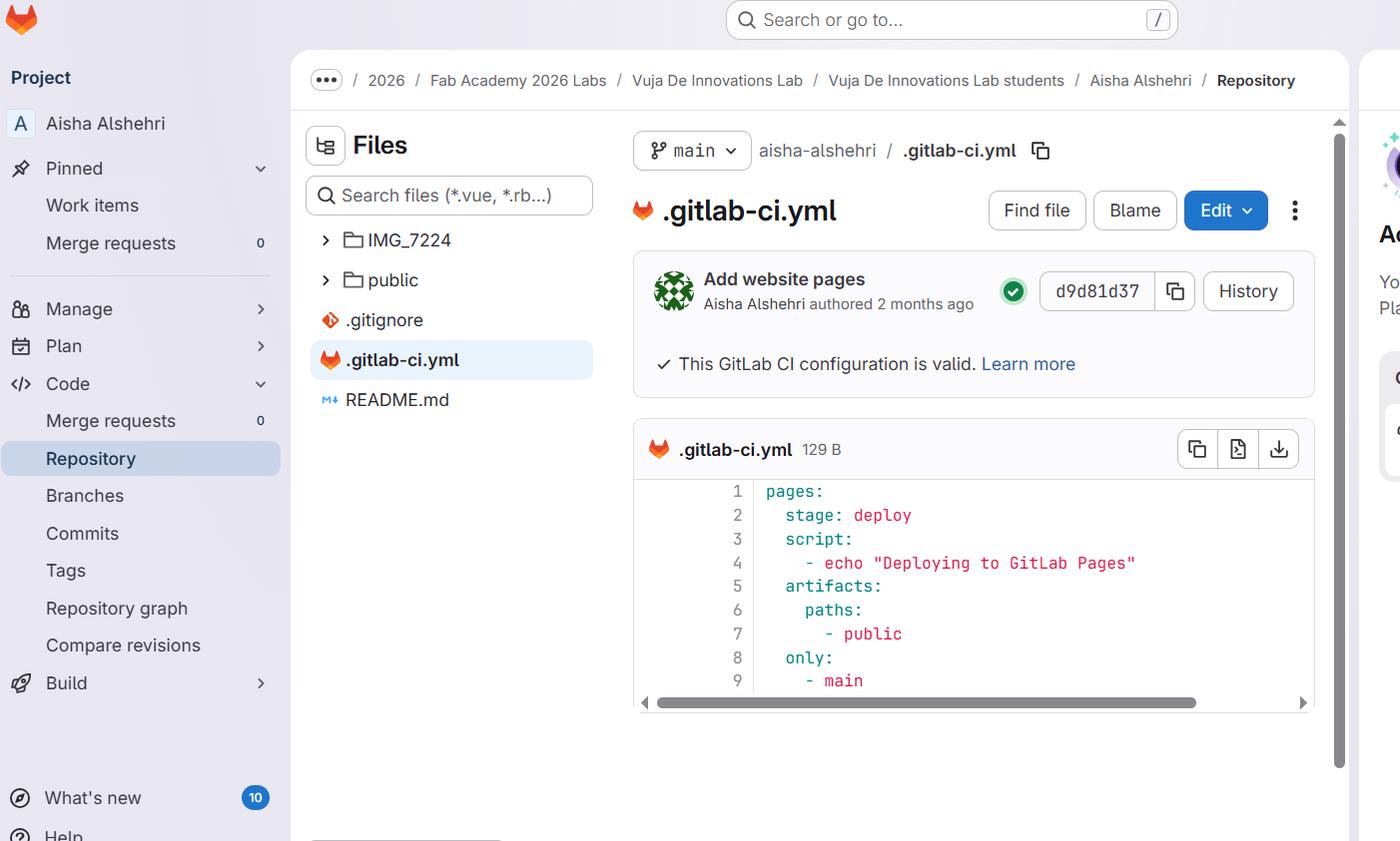1400x841 pixels.
Task: Copy commit SHA d9d81d37 icon
Action: tap(1175, 291)
